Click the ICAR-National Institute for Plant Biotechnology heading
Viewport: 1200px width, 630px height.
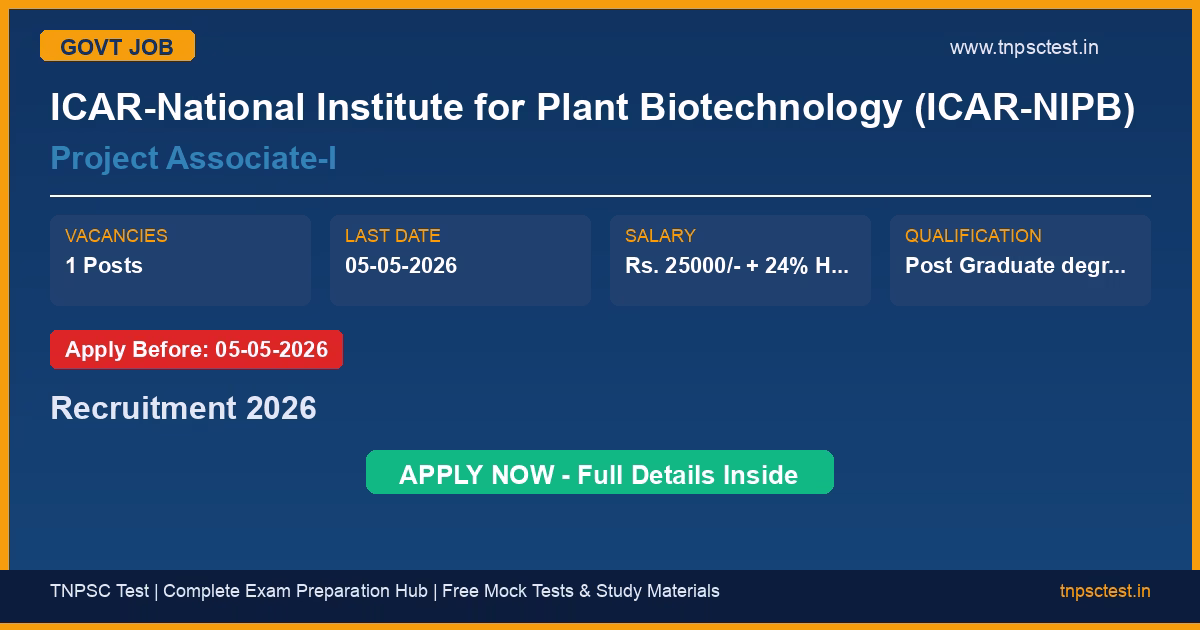click(x=592, y=108)
